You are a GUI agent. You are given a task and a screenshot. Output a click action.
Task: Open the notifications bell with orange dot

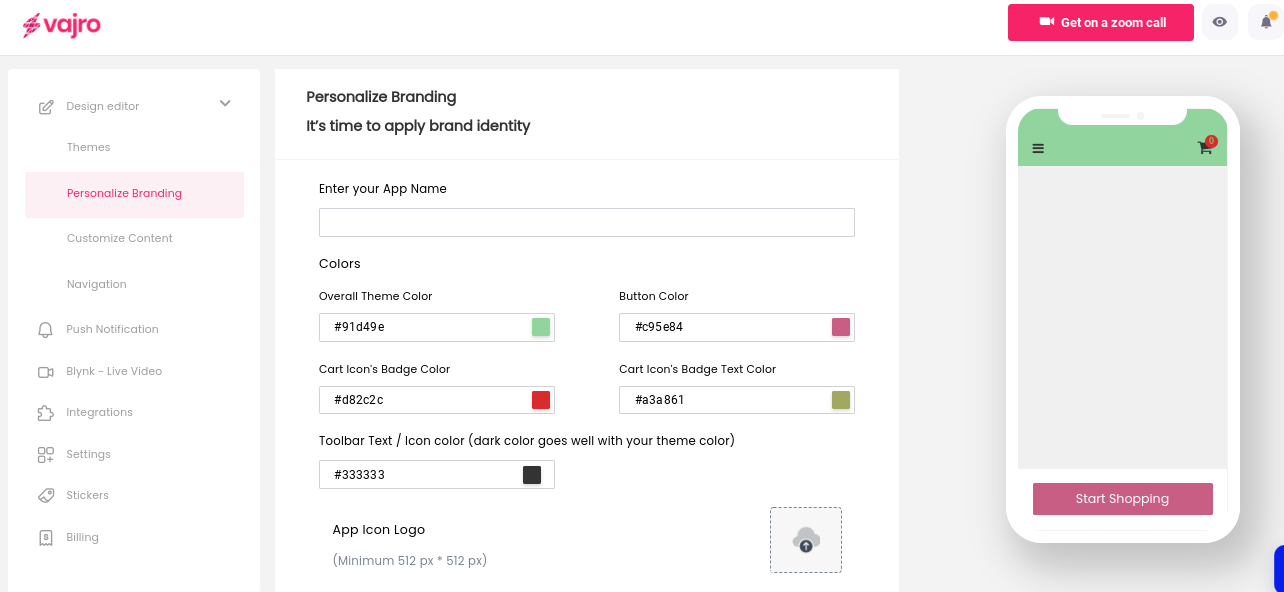pos(1266,22)
